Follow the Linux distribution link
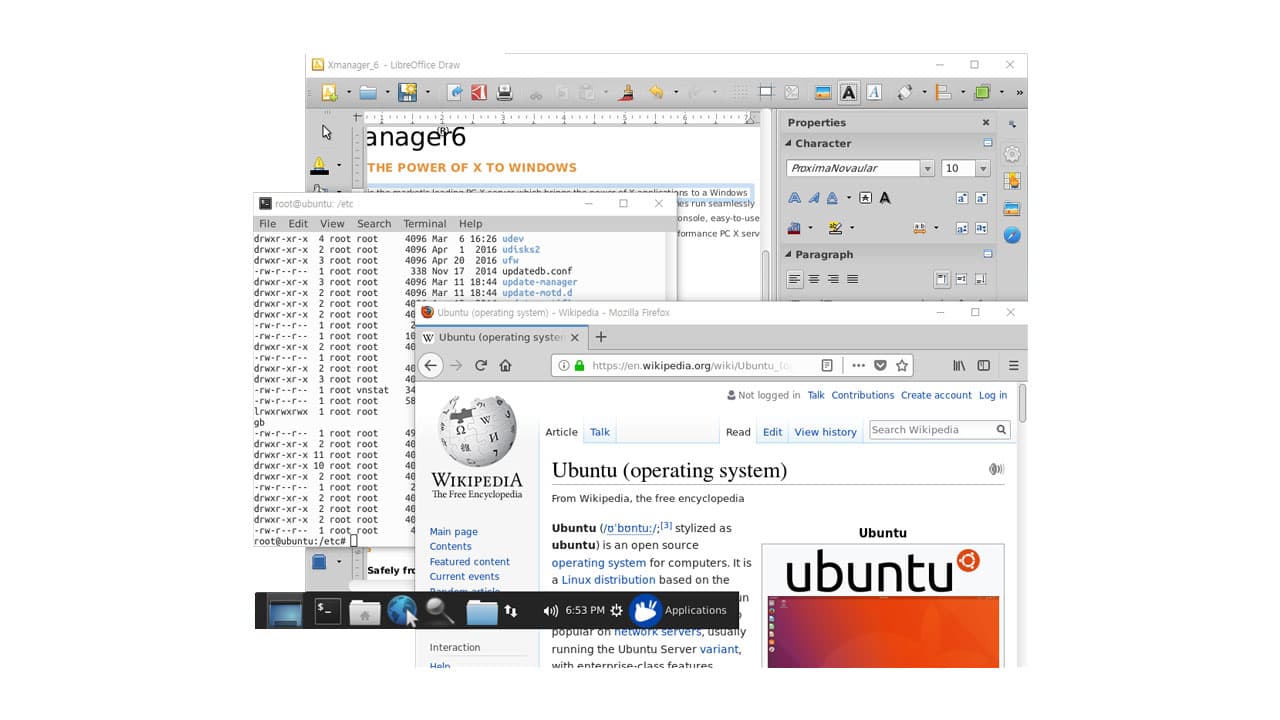The height and width of the screenshot is (720, 1280). tap(607, 579)
